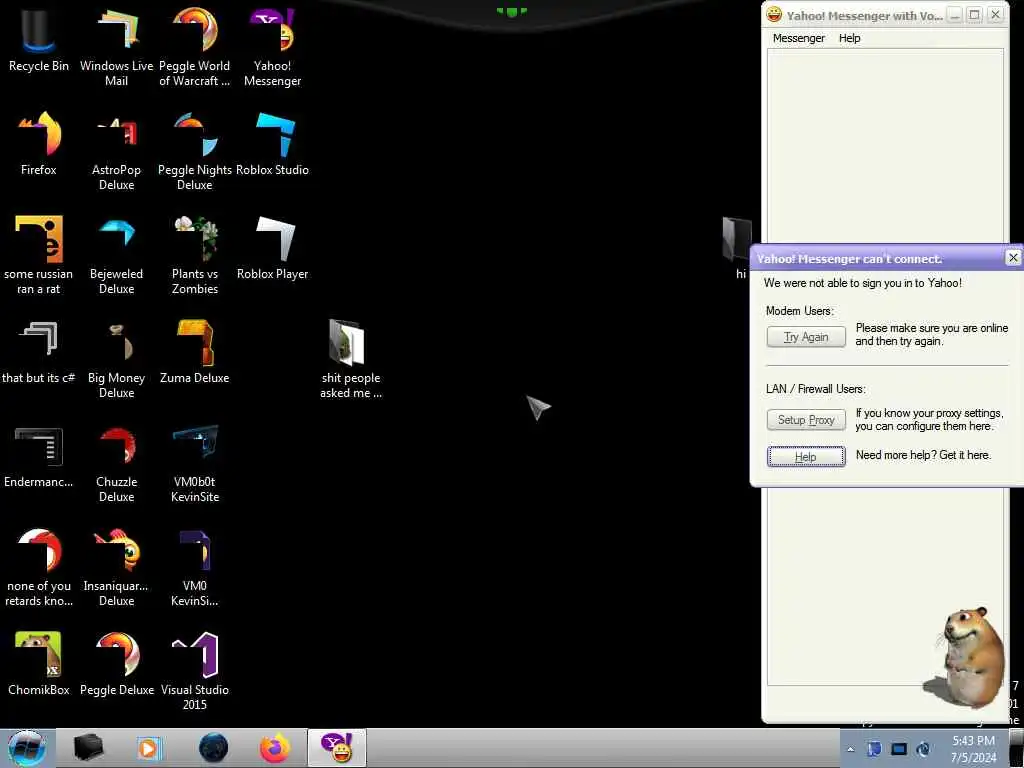Select Windows Live Mail desktop icon

(x=116, y=46)
